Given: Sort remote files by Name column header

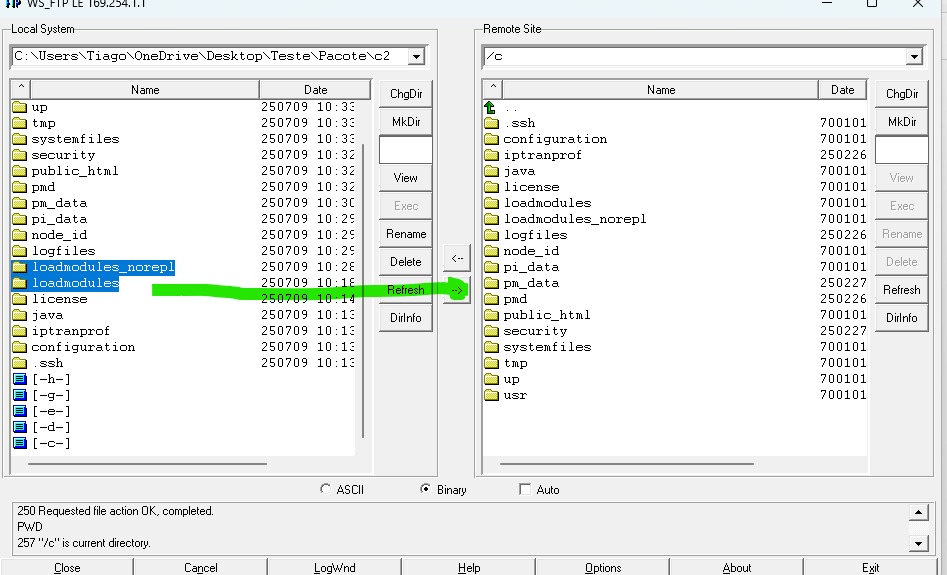Looking at the screenshot, I should coord(661,90).
